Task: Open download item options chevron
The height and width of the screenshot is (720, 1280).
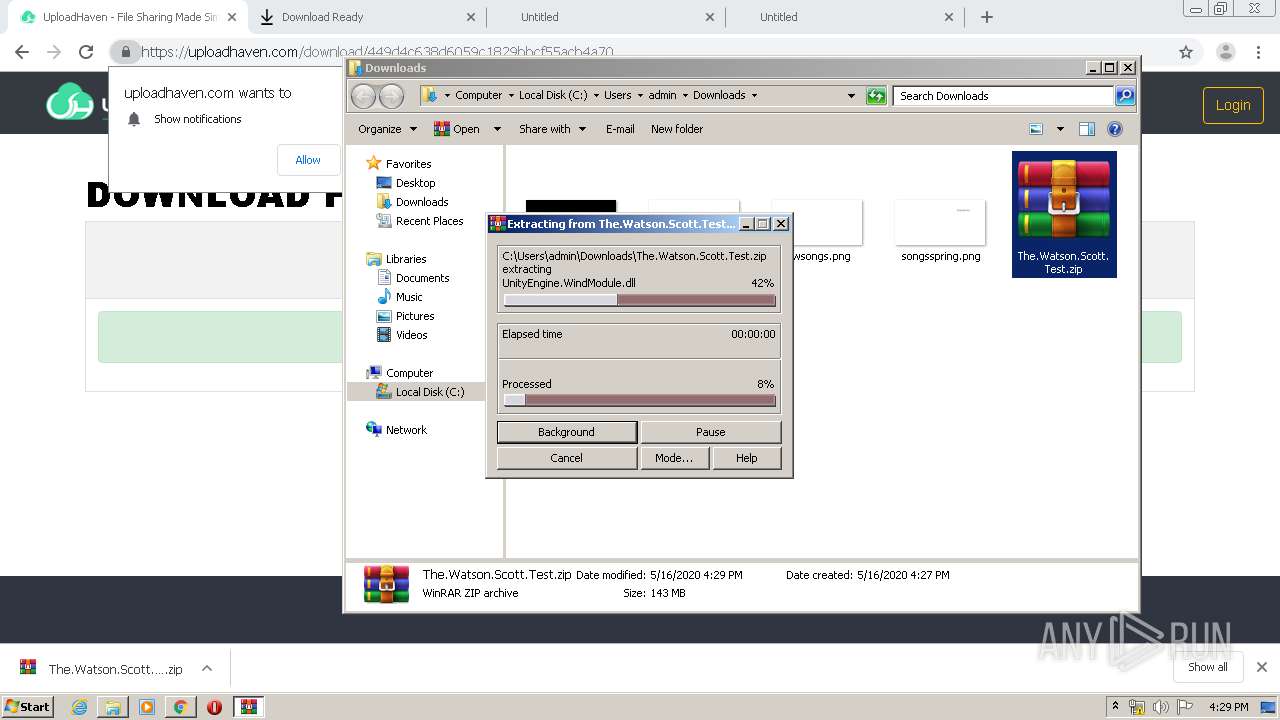Action: 207,668
